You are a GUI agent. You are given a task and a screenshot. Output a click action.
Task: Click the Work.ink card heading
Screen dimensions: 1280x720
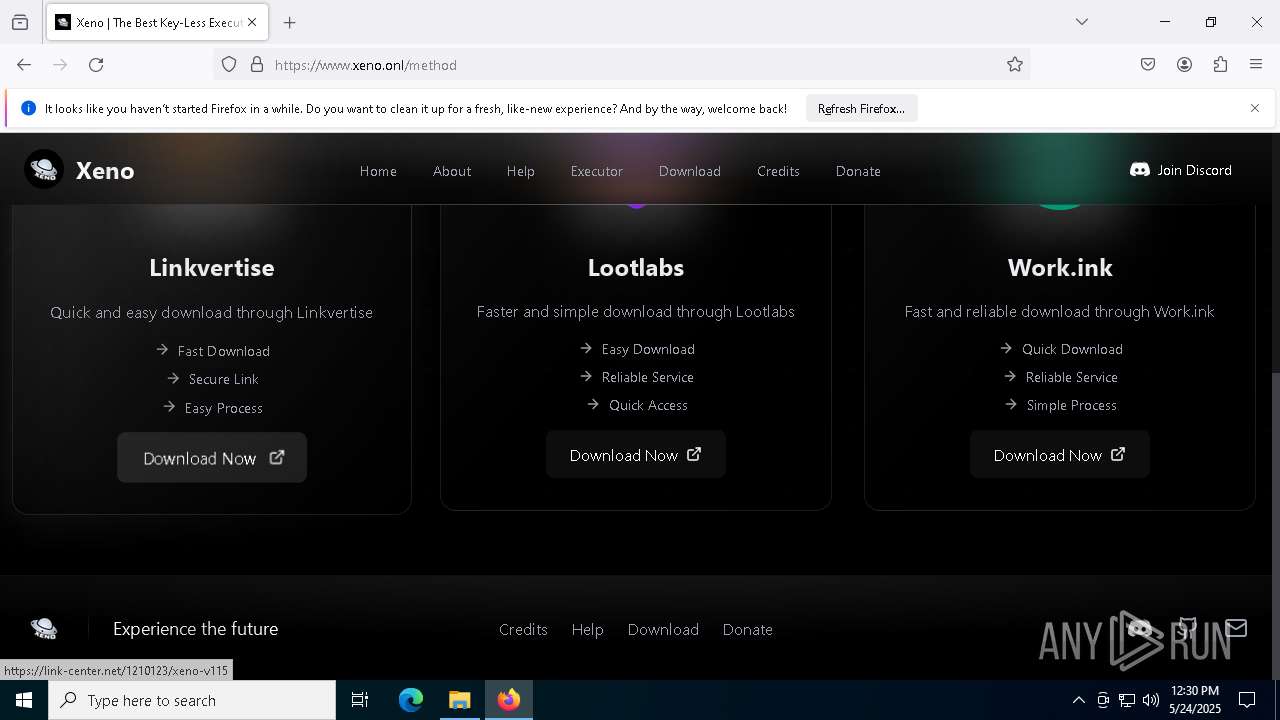tap(1060, 267)
